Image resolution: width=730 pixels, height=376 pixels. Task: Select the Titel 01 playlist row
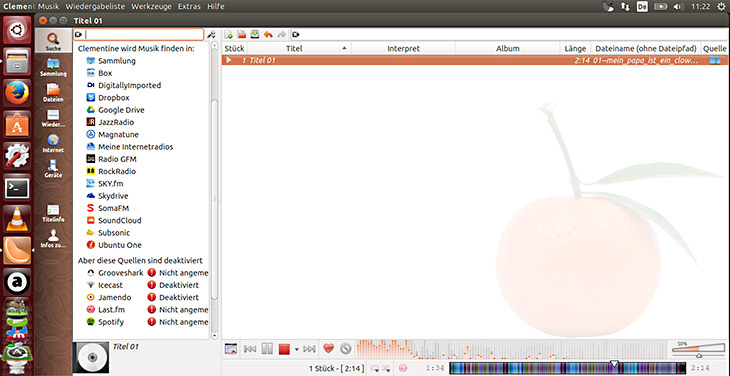click(475, 60)
